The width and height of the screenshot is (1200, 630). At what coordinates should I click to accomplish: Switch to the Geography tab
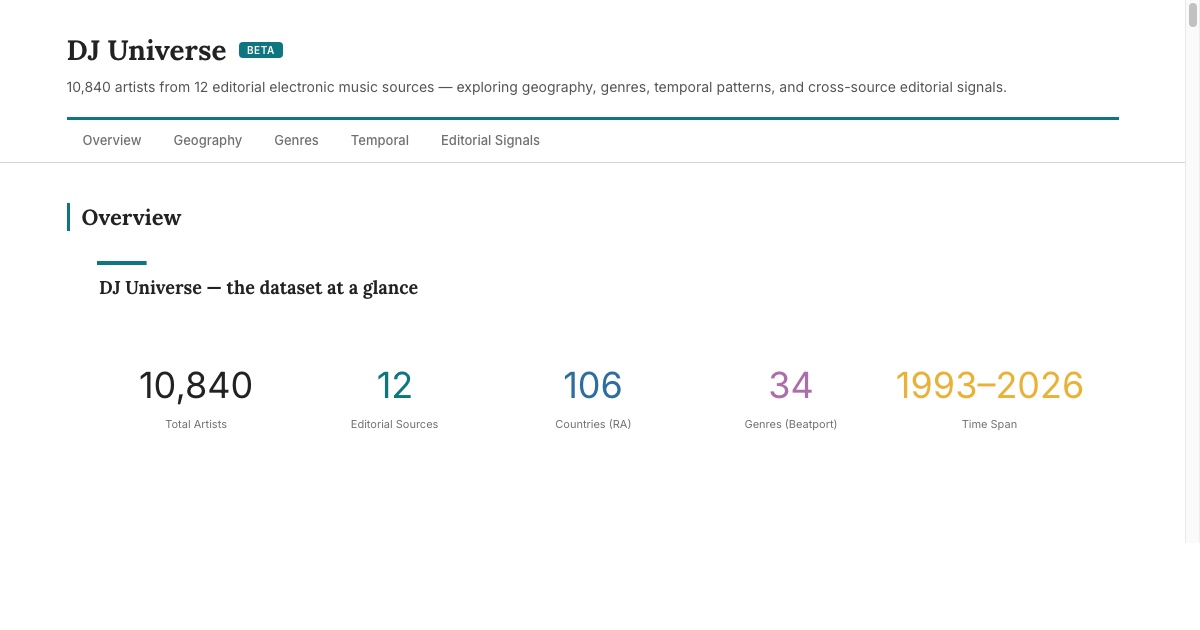207,140
